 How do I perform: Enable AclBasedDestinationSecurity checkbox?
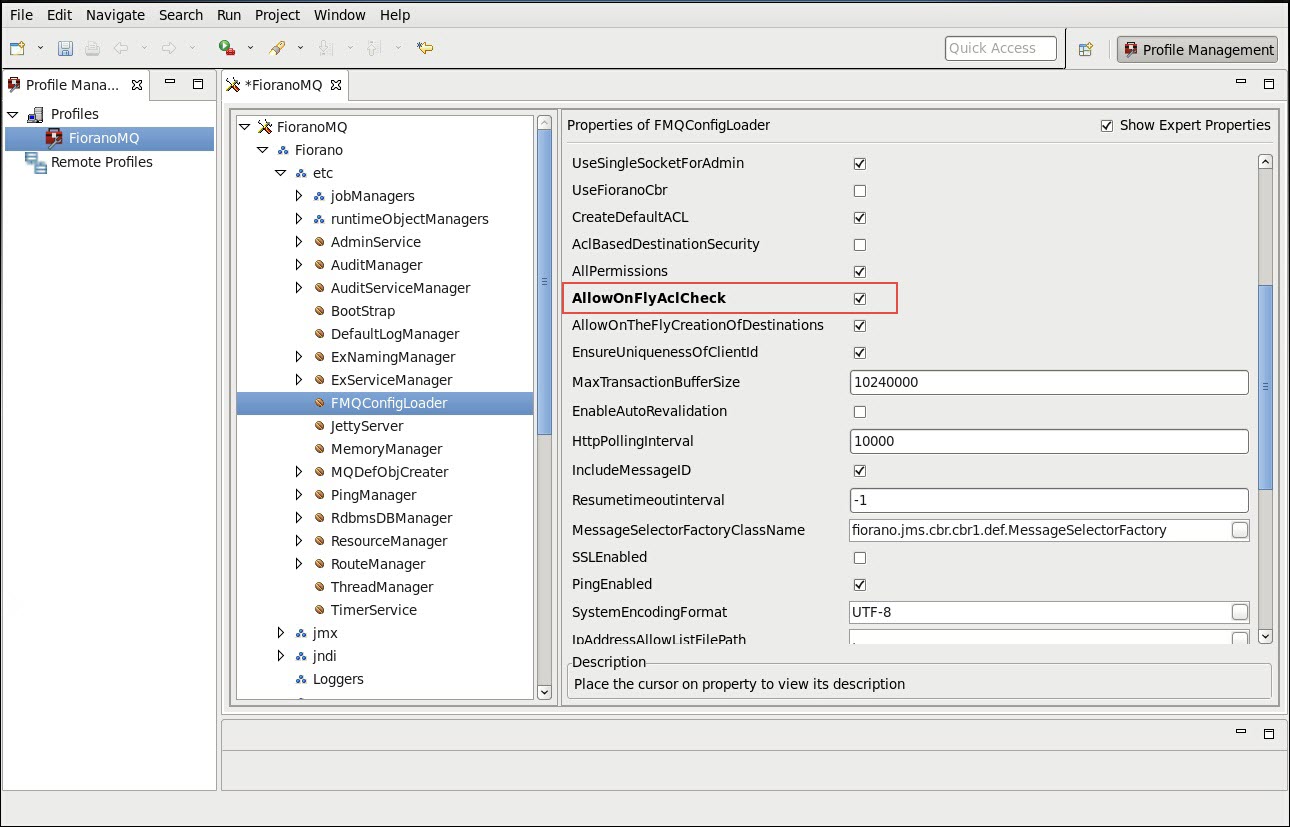(x=860, y=245)
